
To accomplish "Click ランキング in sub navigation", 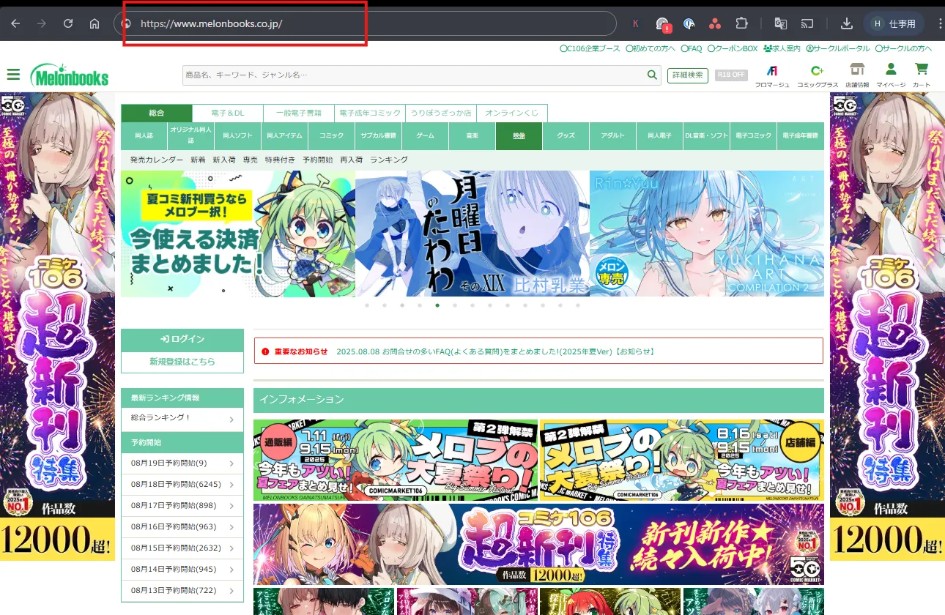I will click(x=389, y=160).
